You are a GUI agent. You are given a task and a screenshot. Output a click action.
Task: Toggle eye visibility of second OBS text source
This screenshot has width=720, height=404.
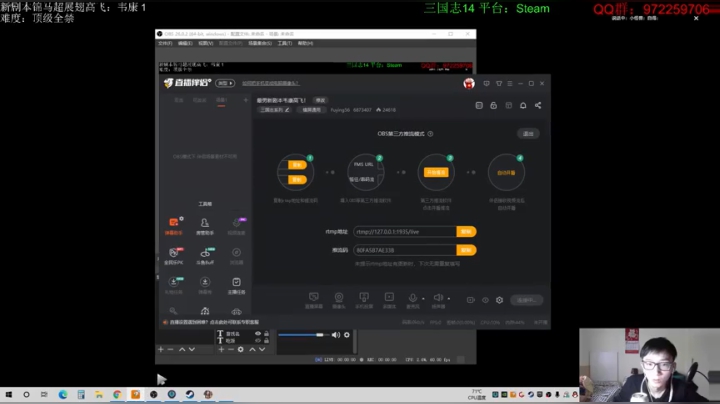point(258,341)
